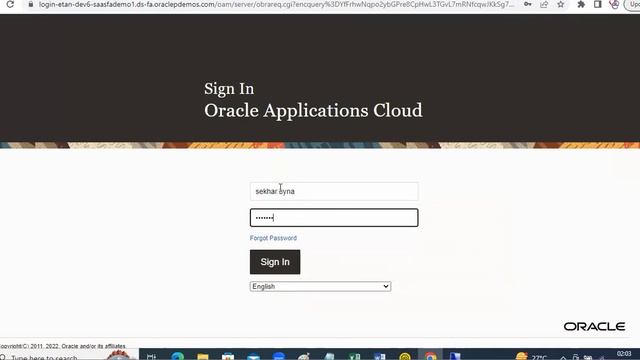Open the saved passwords key icon
640x360 pixels.
528,4
